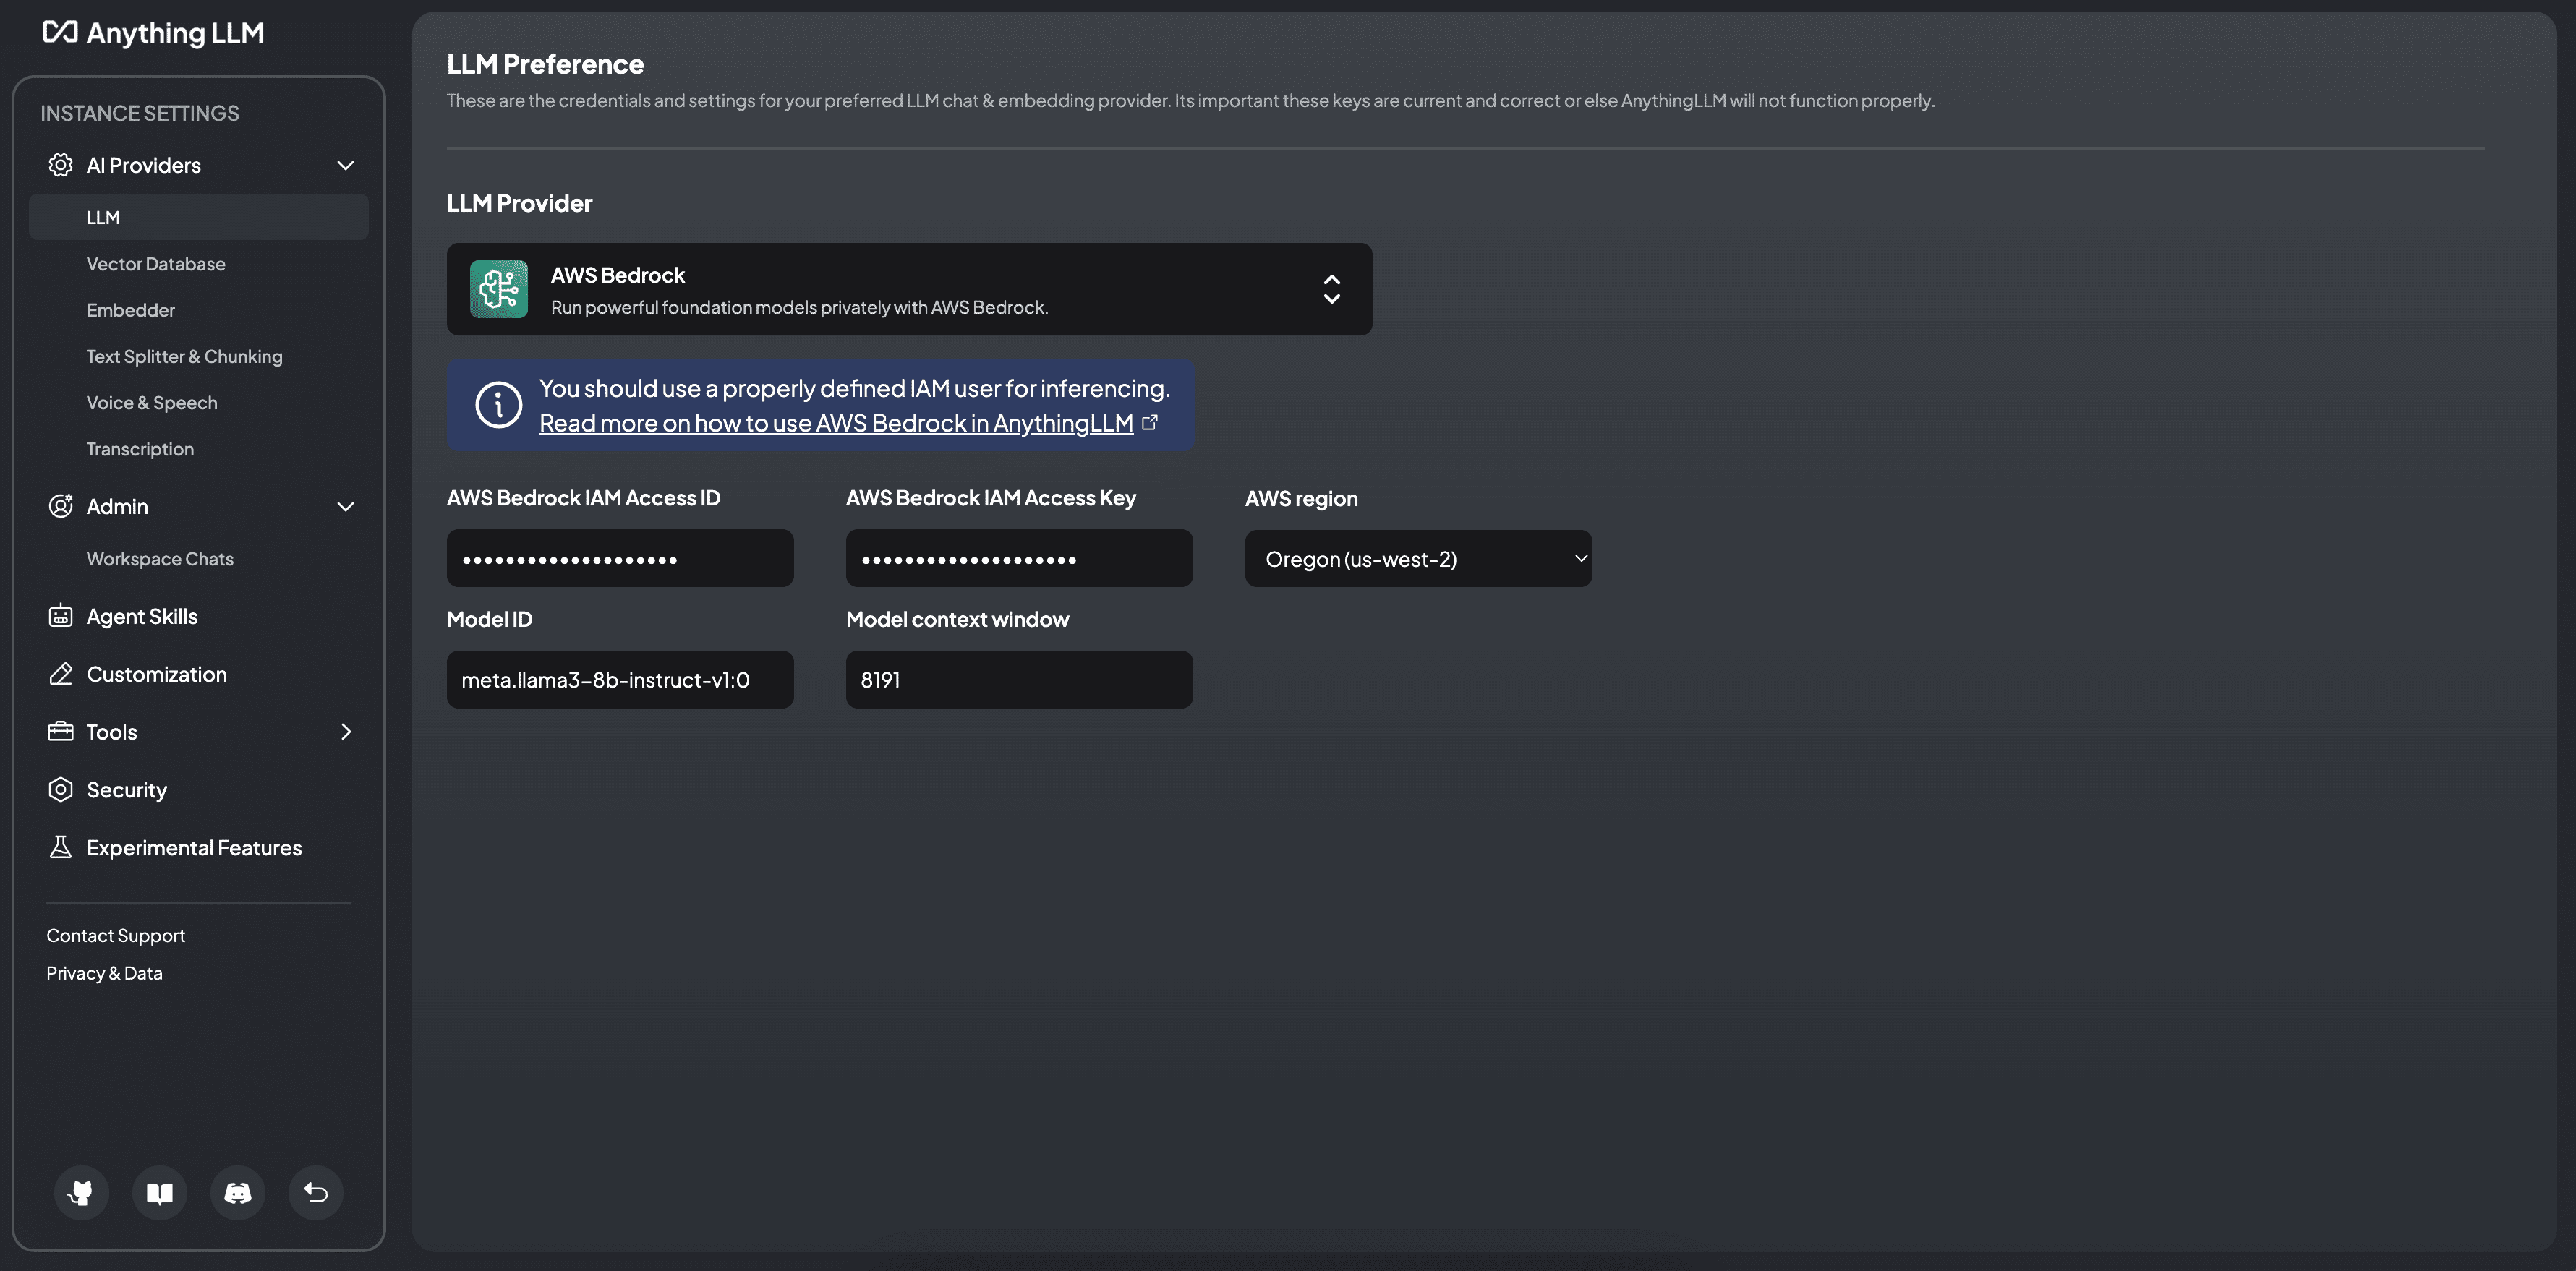Click the Anything LLM logo icon

coord(60,31)
